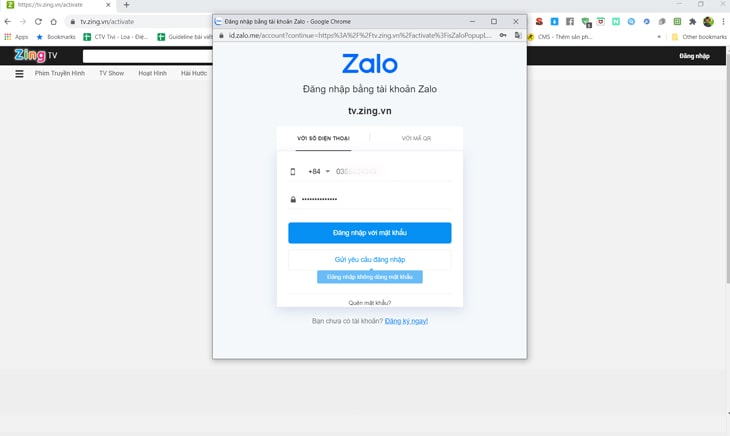The width and height of the screenshot is (730, 436).
Task: Open the Chrome extensions puzzle icon
Action: pyautogui.click(x=692, y=21)
